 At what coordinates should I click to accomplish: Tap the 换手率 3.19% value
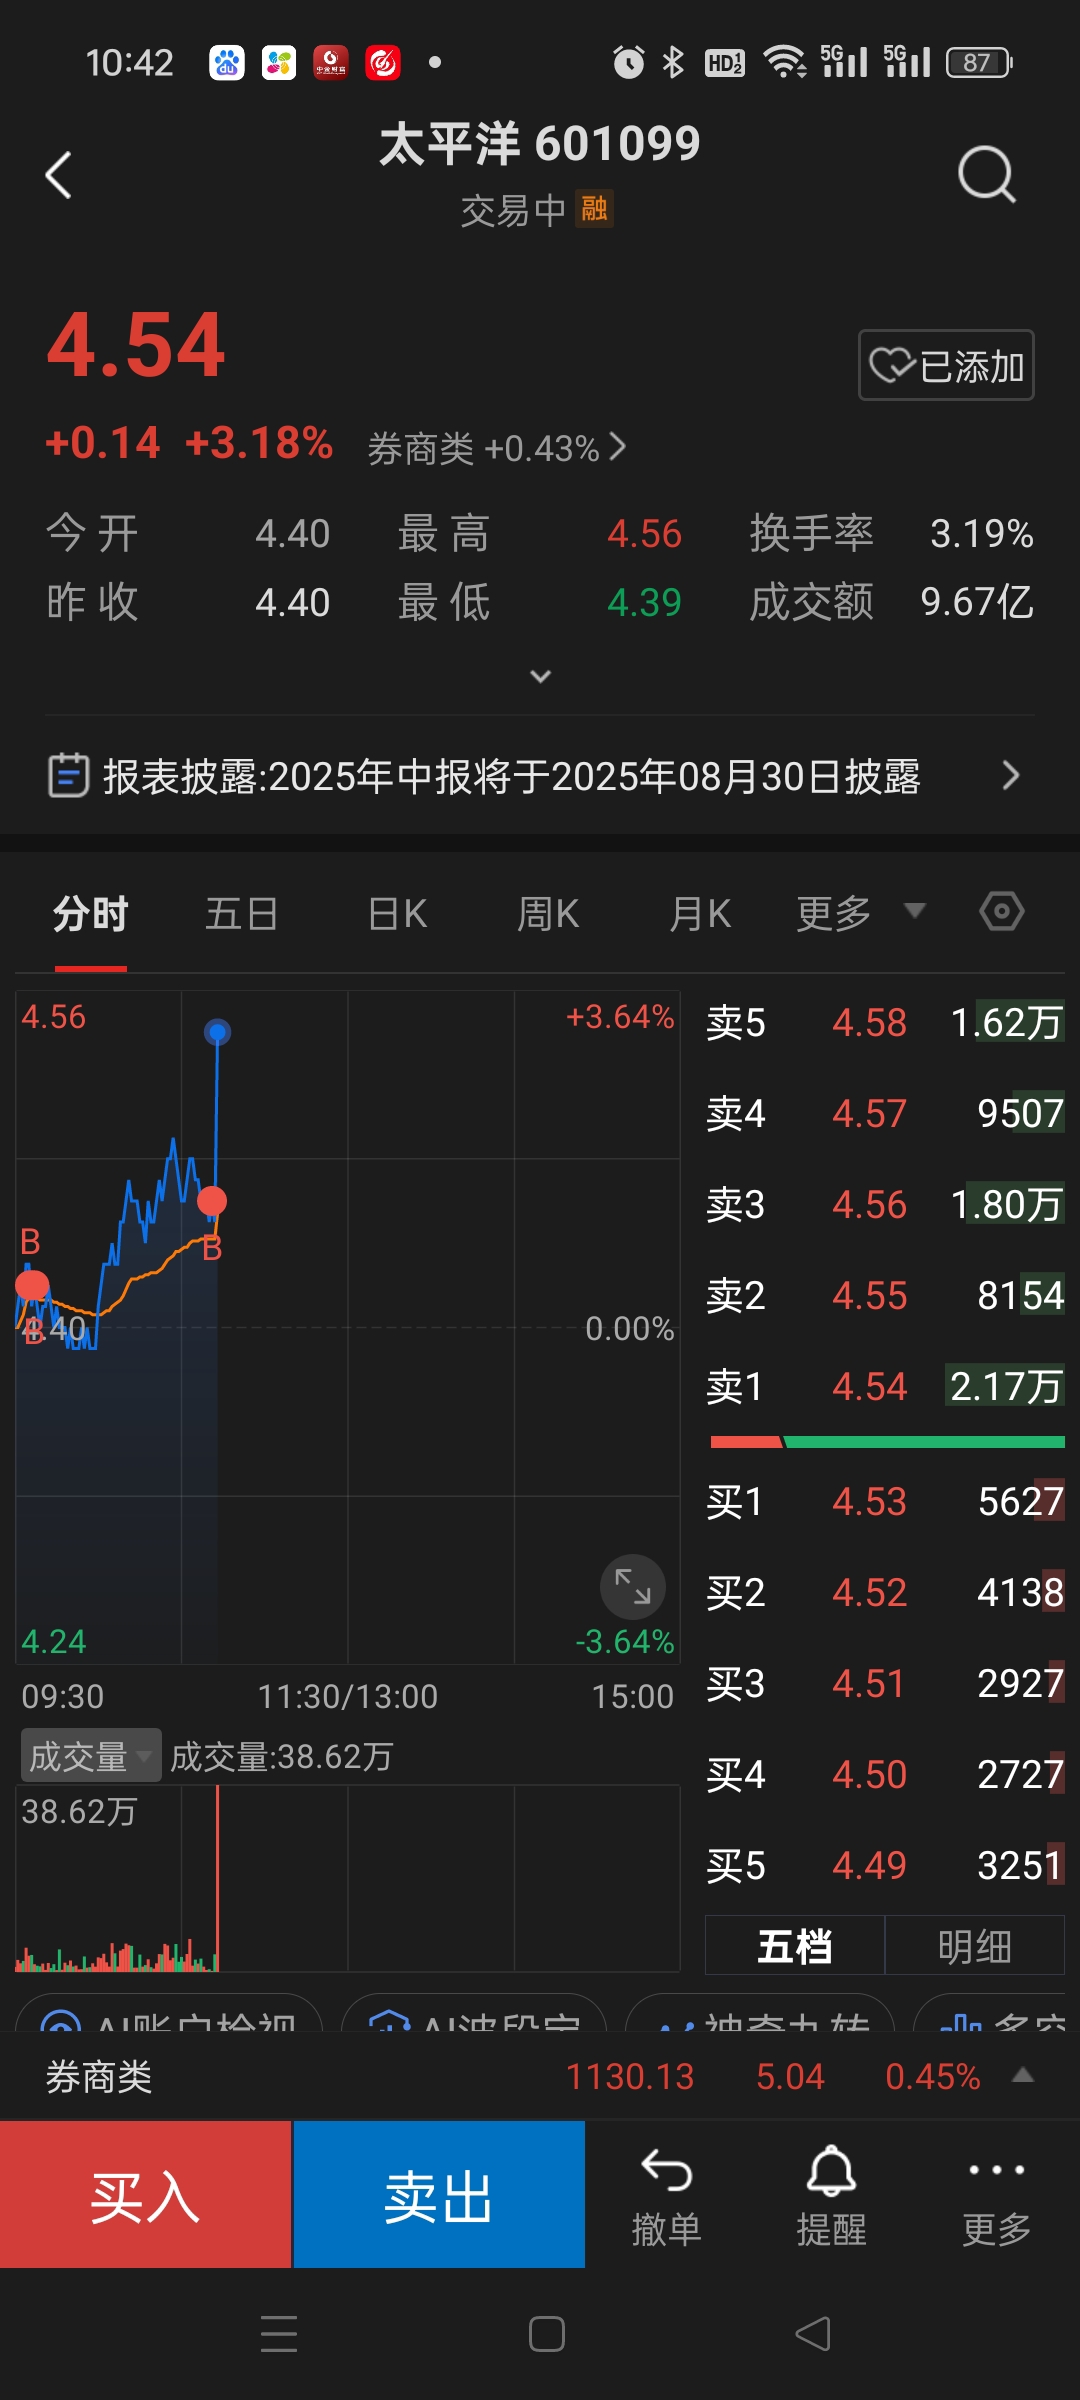coord(981,533)
